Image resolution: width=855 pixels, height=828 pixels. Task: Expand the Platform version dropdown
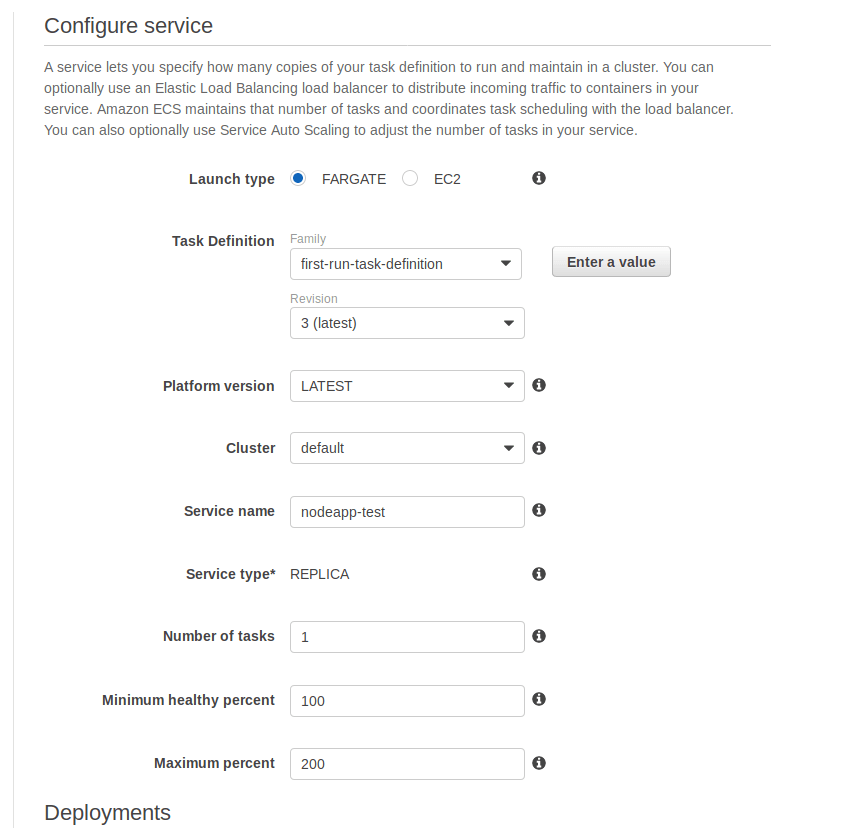407,386
